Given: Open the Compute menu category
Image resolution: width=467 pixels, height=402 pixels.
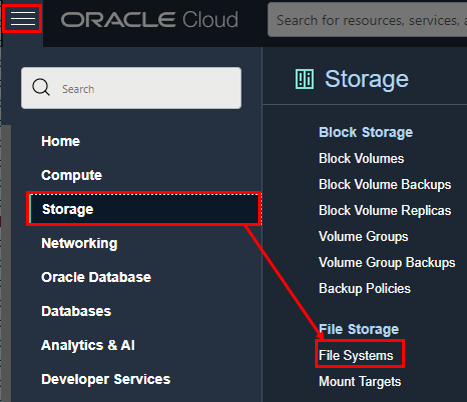Looking at the screenshot, I should 72,175.
